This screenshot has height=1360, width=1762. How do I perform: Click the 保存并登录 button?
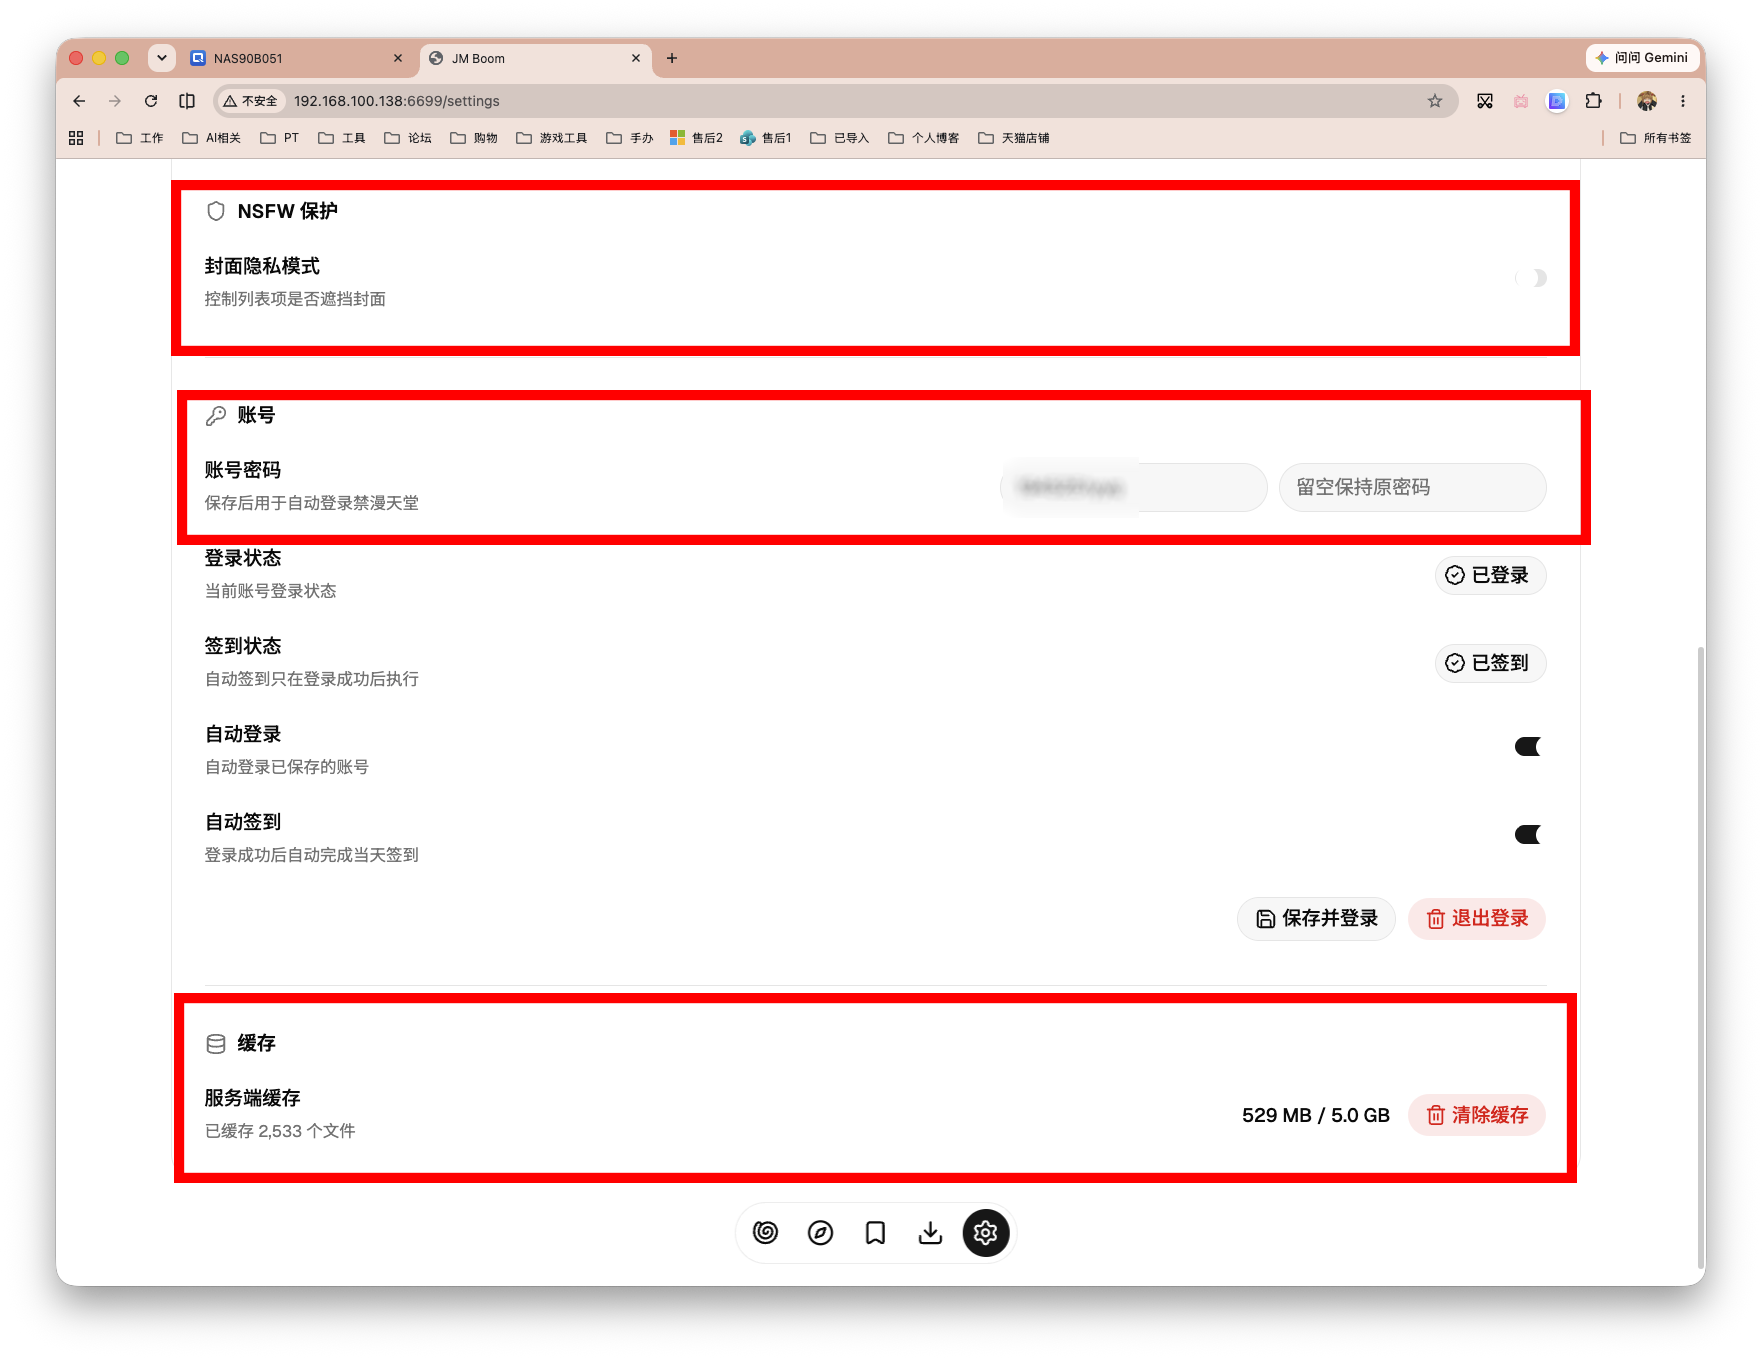pos(1316,919)
